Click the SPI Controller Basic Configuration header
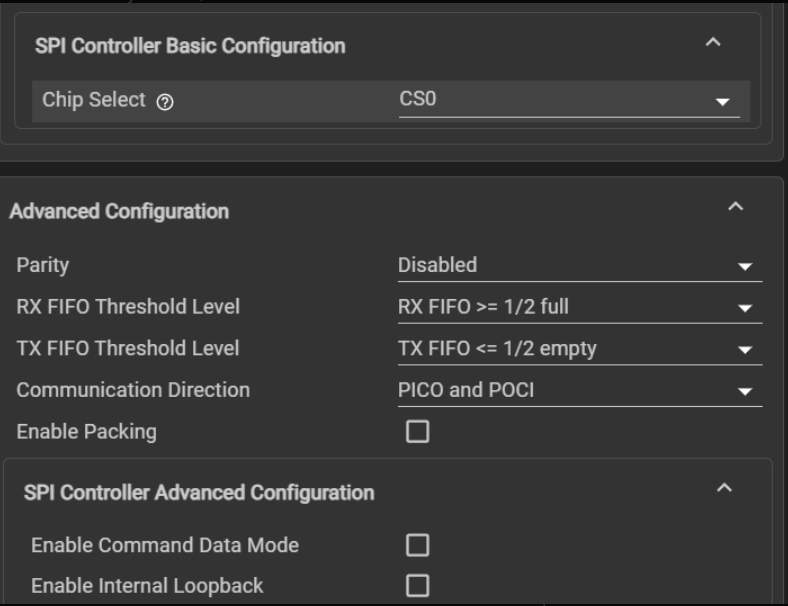Image resolution: width=788 pixels, height=606 pixels. click(x=190, y=46)
